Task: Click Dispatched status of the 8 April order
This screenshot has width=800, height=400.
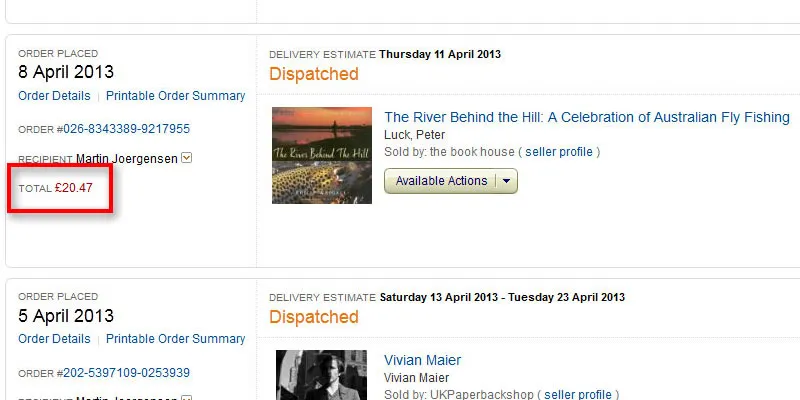Action: coord(313,74)
